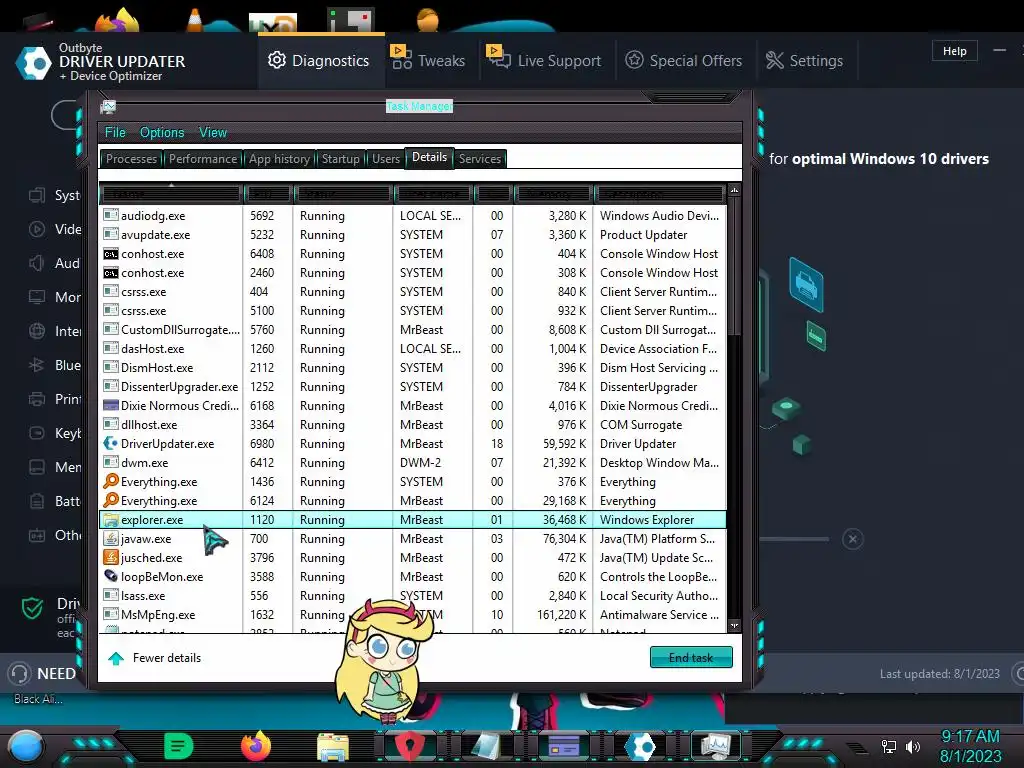Image resolution: width=1024 pixels, height=768 pixels.
Task: Click the conhost.exe console icon, PID 6408
Action: click(x=111, y=253)
